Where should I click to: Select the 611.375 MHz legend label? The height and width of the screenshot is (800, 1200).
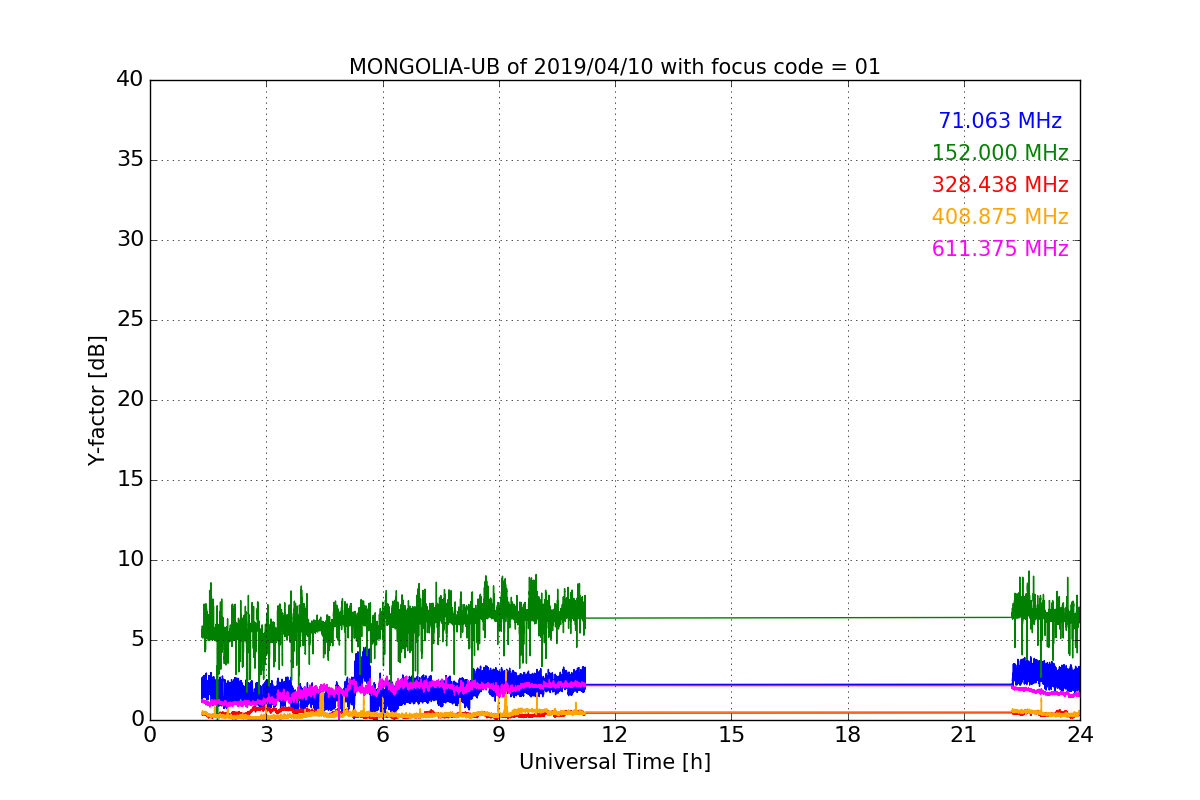(x=1000, y=249)
